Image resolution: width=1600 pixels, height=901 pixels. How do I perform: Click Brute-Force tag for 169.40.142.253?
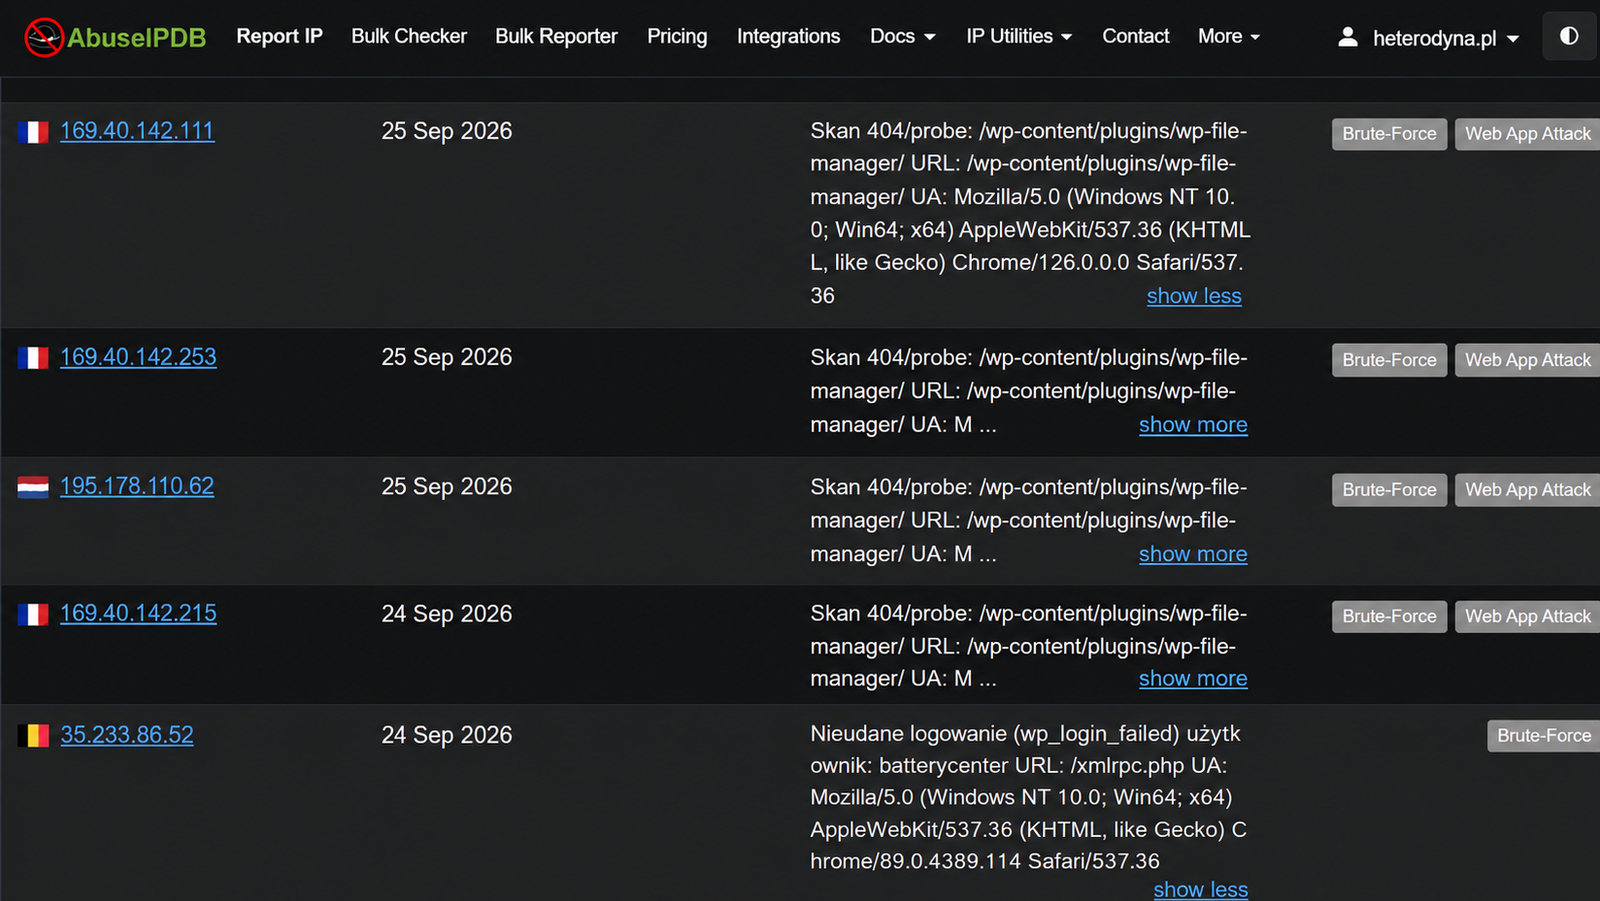pos(1389,360)
